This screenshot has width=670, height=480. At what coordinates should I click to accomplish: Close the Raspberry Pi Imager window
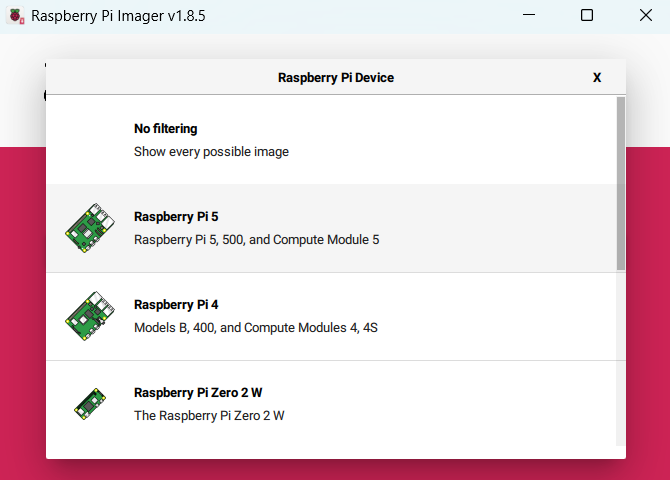click(646, 15)
